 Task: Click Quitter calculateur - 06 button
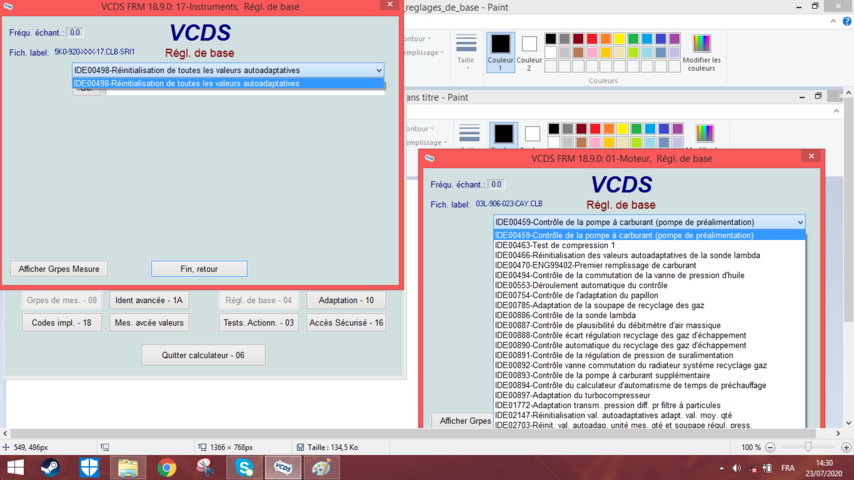click(x=203, y=355)
